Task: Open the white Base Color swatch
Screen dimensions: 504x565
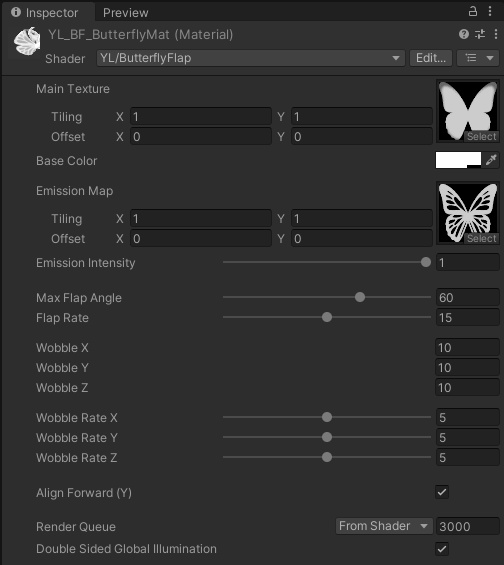Action: (x=458, y=160)
